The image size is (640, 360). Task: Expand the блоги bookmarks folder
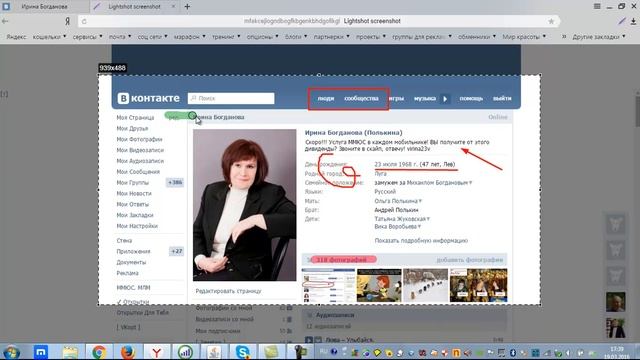pyautogui.click(x=296, y=37)
